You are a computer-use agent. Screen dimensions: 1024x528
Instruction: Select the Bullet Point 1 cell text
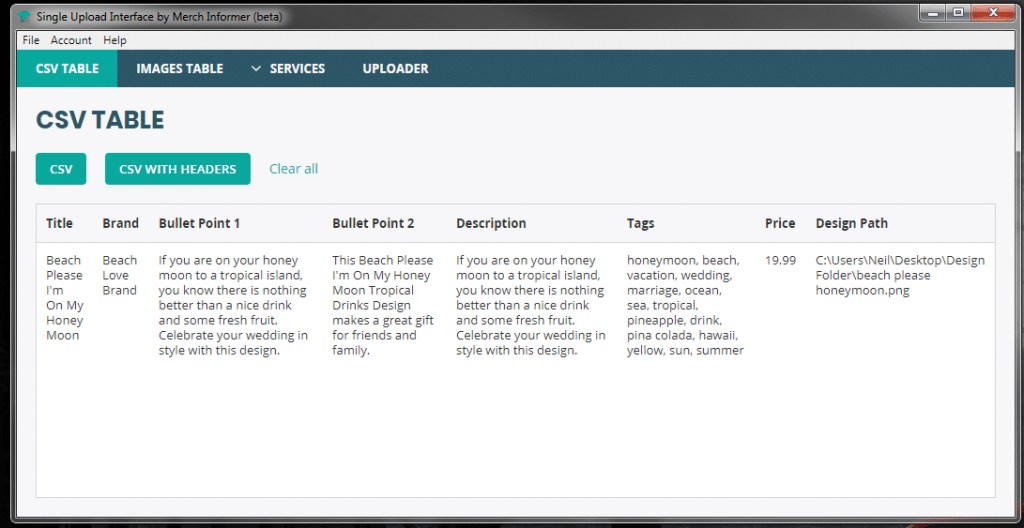[233, 305]
